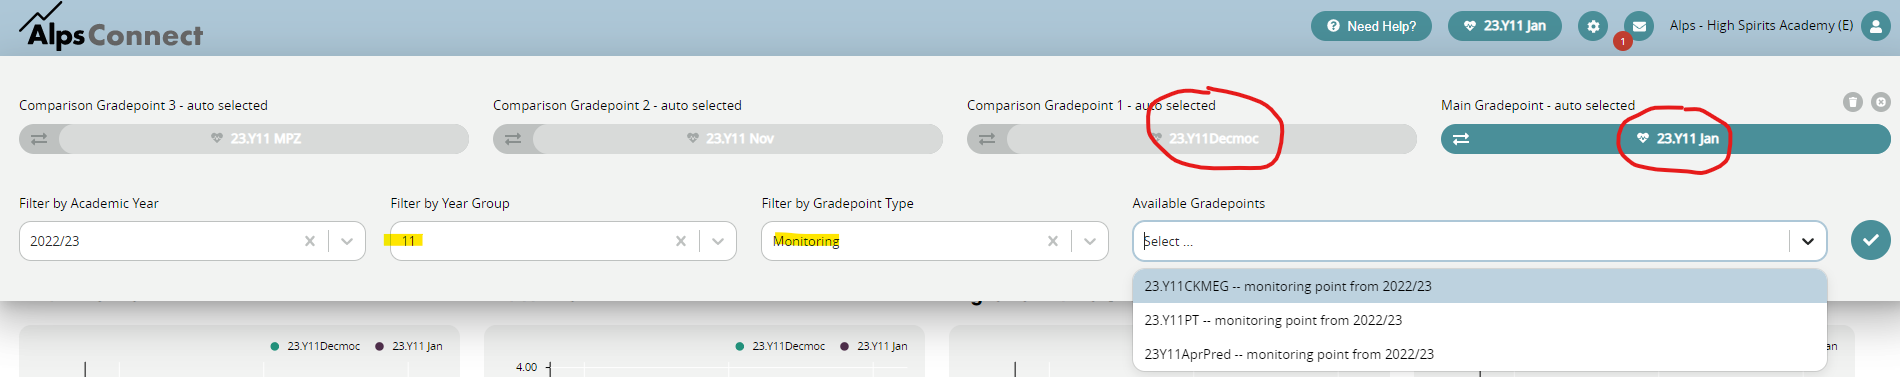
Task: Click the trash icon above Main Gradepoint
Action: coord(1853,102)
